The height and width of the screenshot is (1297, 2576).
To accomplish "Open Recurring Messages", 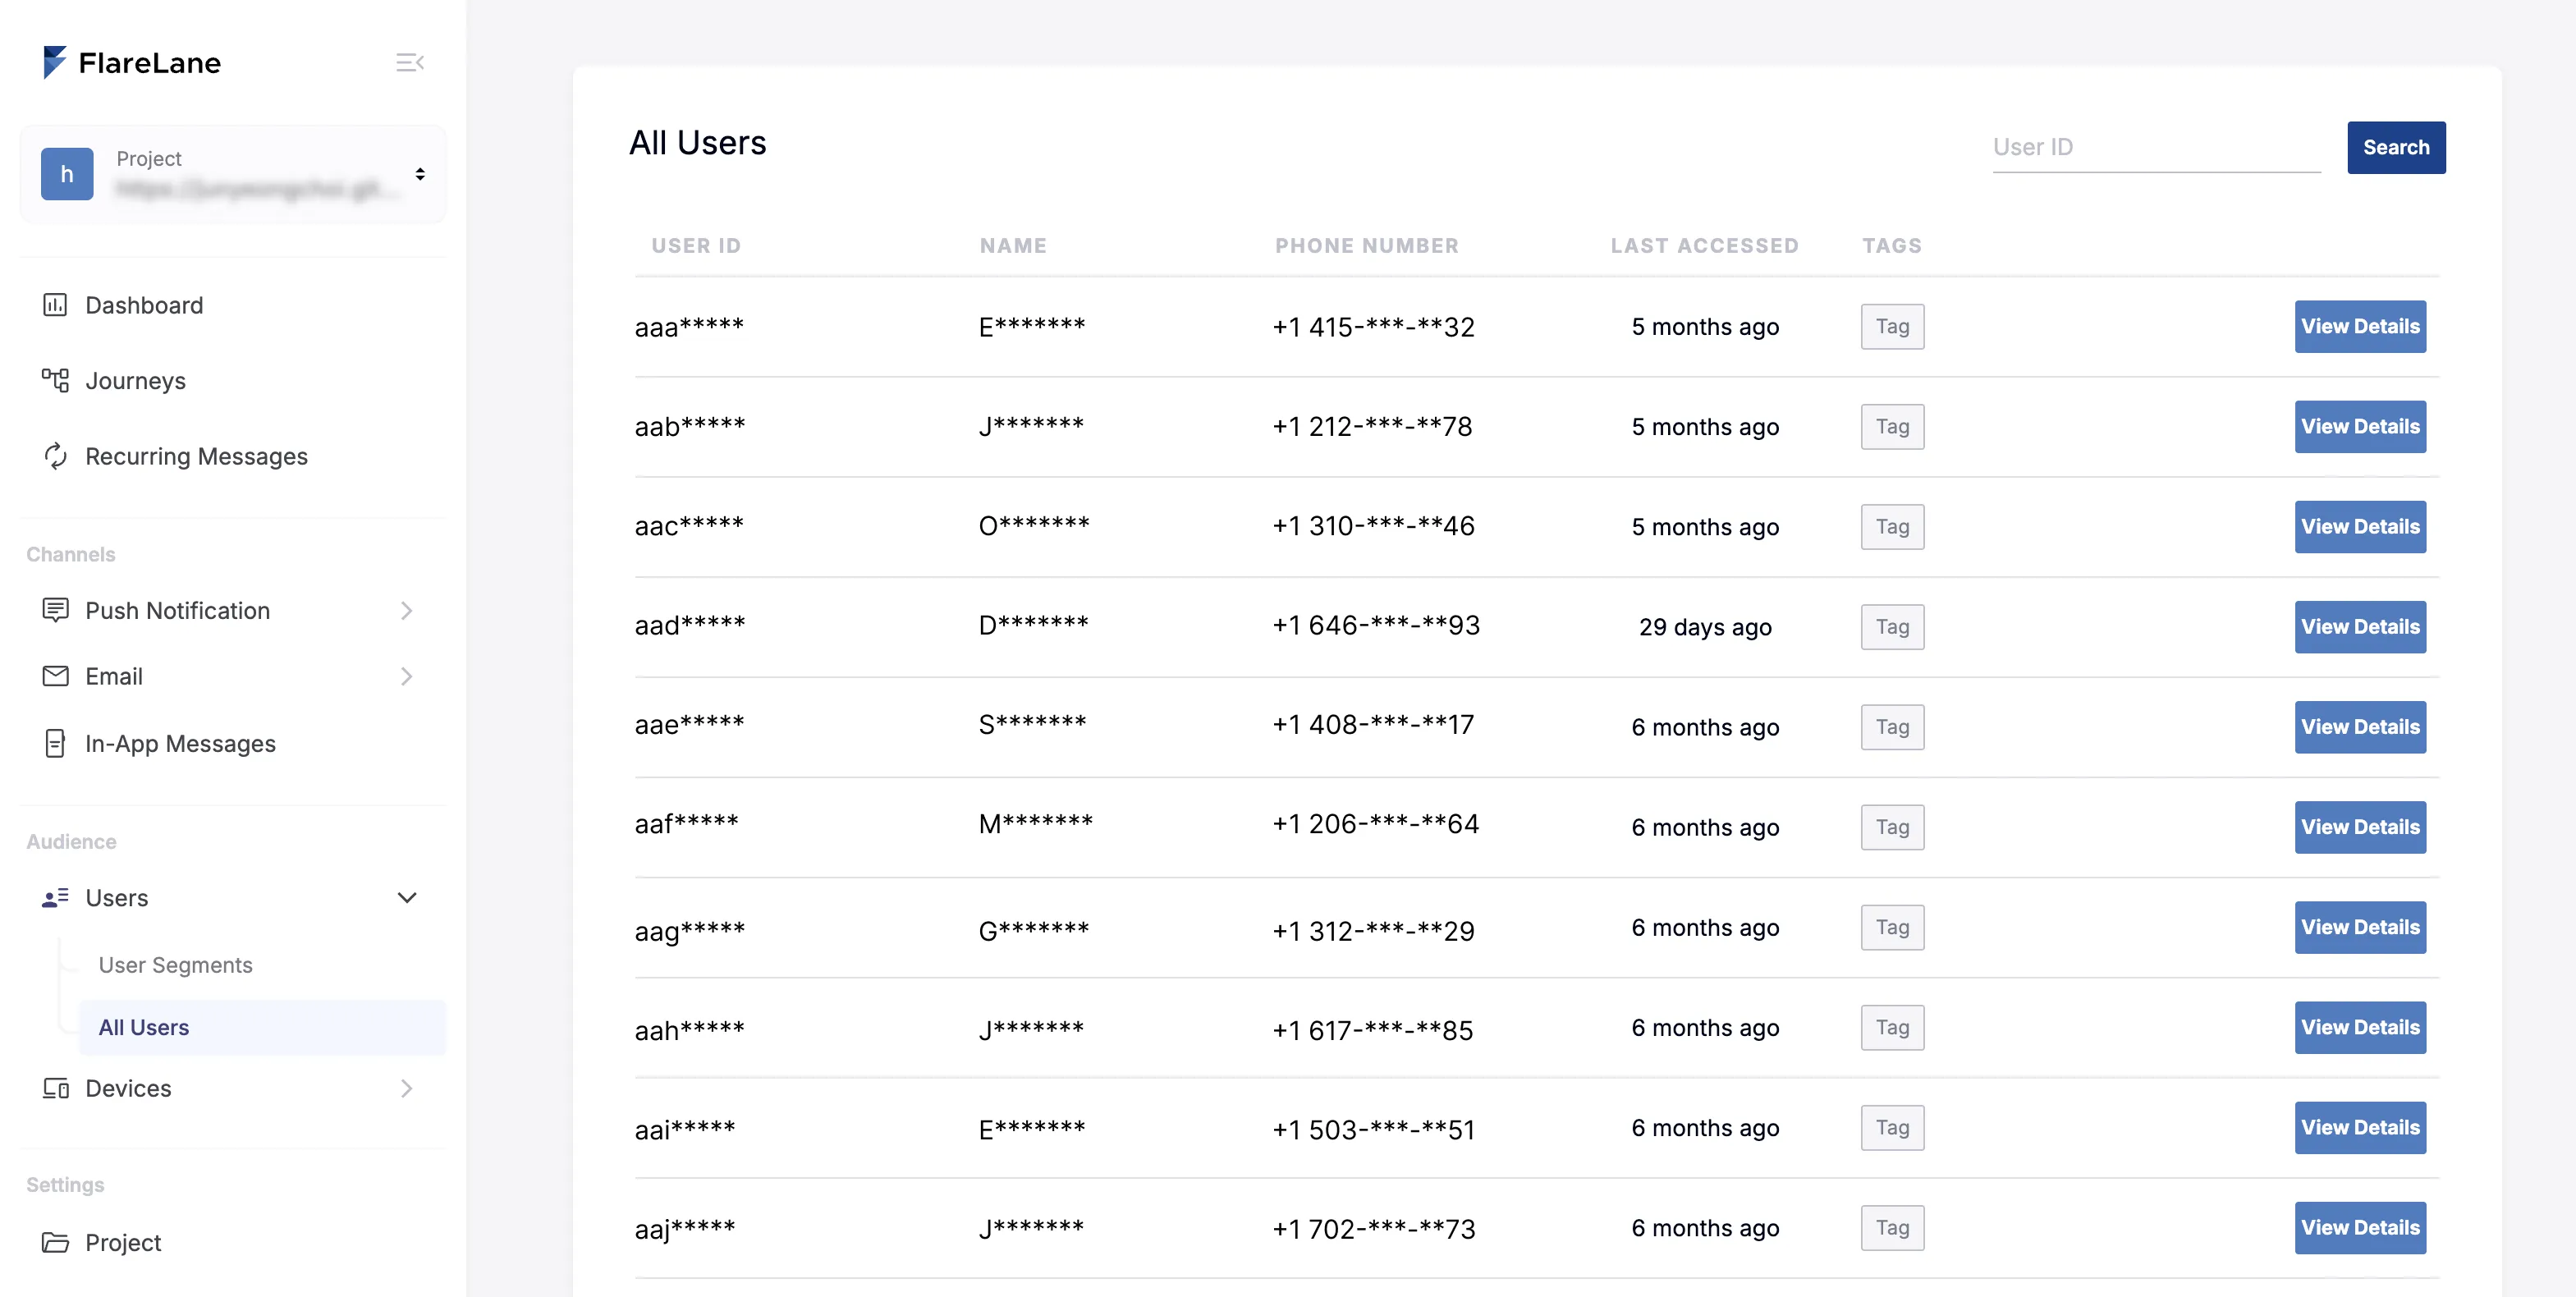I will (197, 456).
